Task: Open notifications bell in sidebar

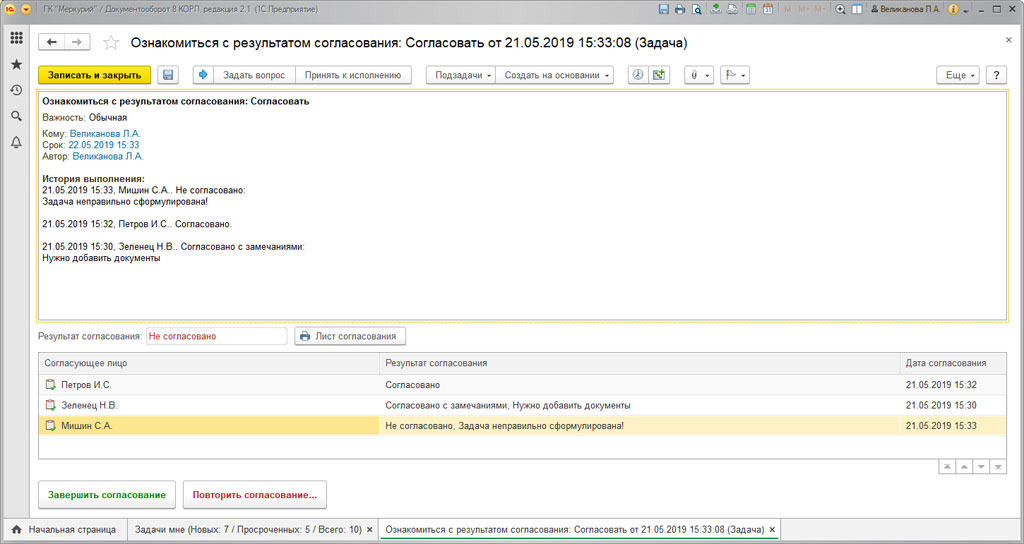Action: (16, 142)
